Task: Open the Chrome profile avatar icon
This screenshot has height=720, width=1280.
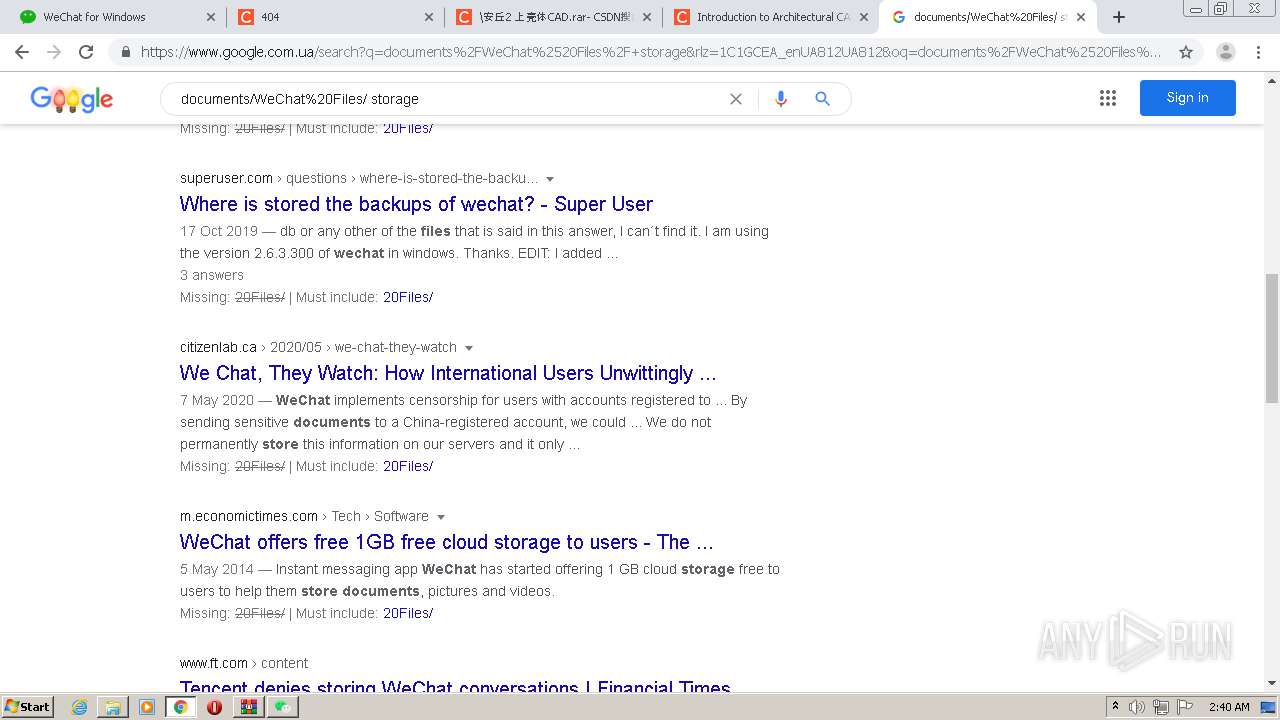Action: pyautogui.click(x=1226, y=52)
